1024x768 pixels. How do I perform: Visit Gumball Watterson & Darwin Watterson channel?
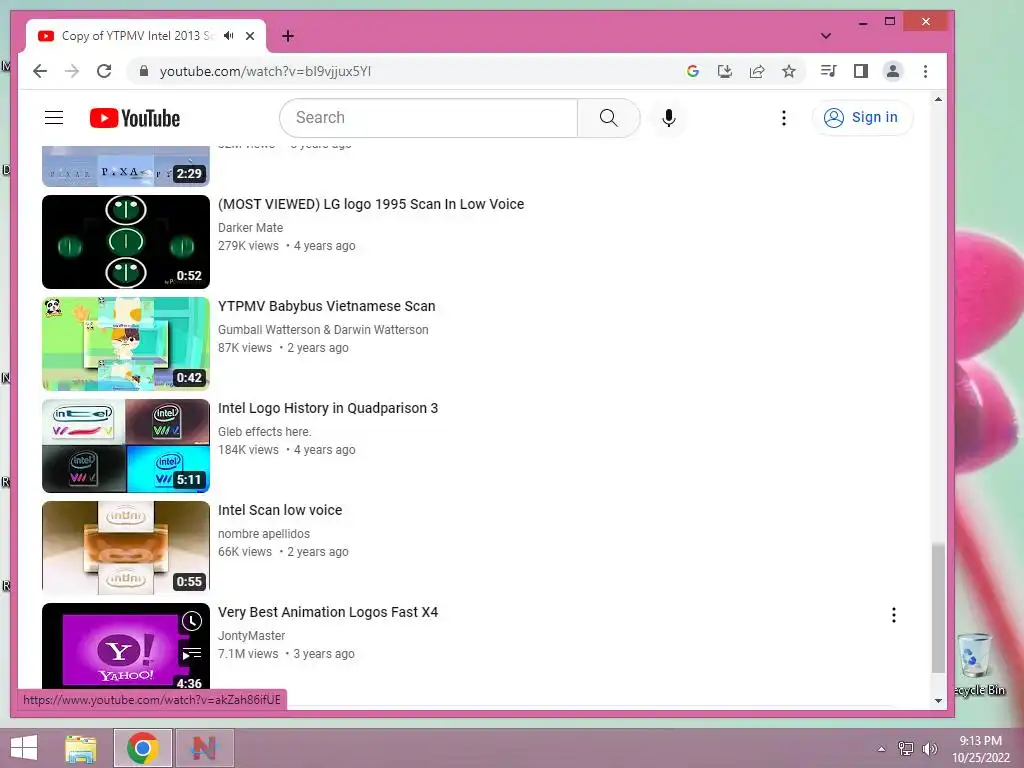pyautogui.click(x=323, y=329)
